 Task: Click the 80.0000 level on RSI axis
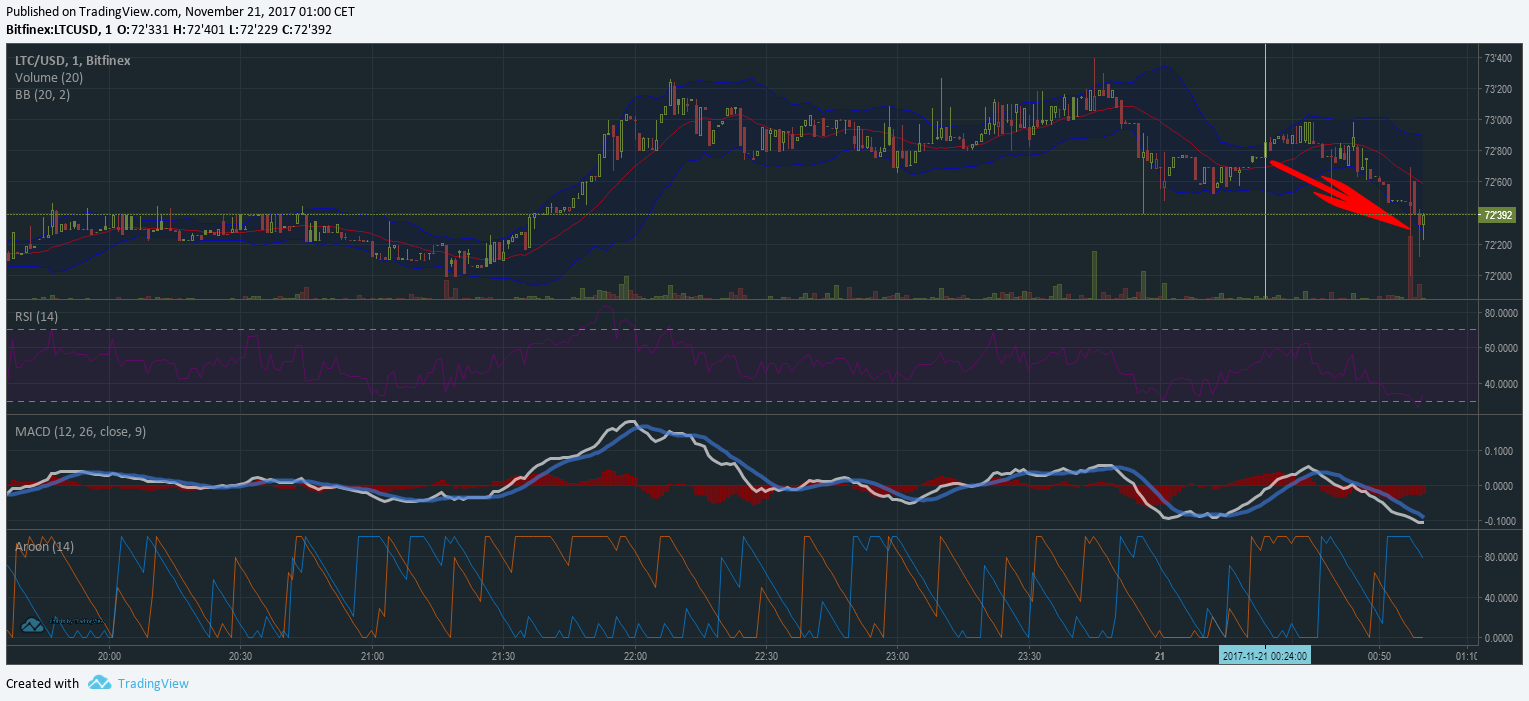coord(1502,313)
